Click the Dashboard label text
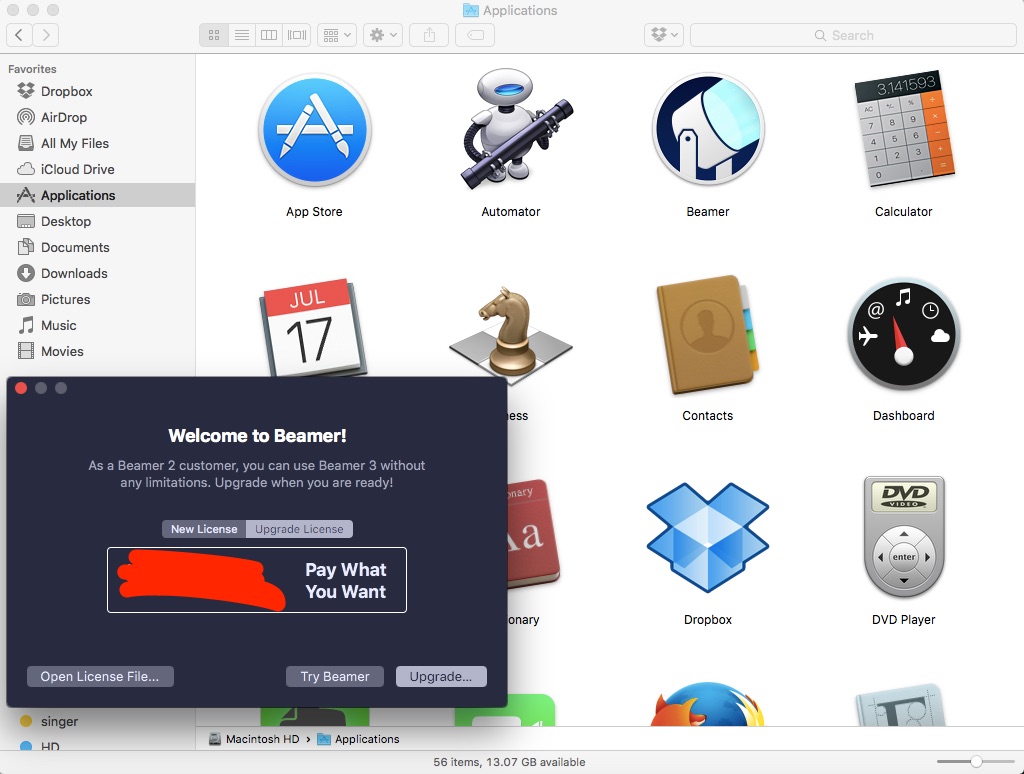The height and width of the screenshot is (774, 1024). click(x=904, y=415)
